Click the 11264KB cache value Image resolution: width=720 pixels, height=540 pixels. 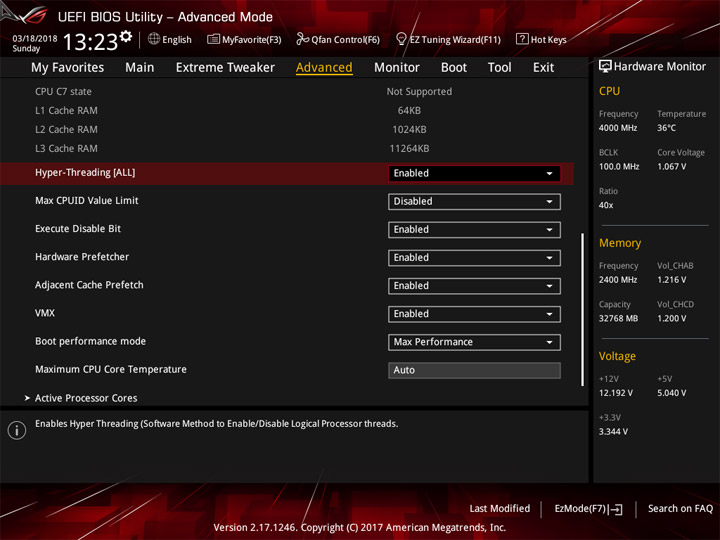pyautogui.click(x=409, y=148)
